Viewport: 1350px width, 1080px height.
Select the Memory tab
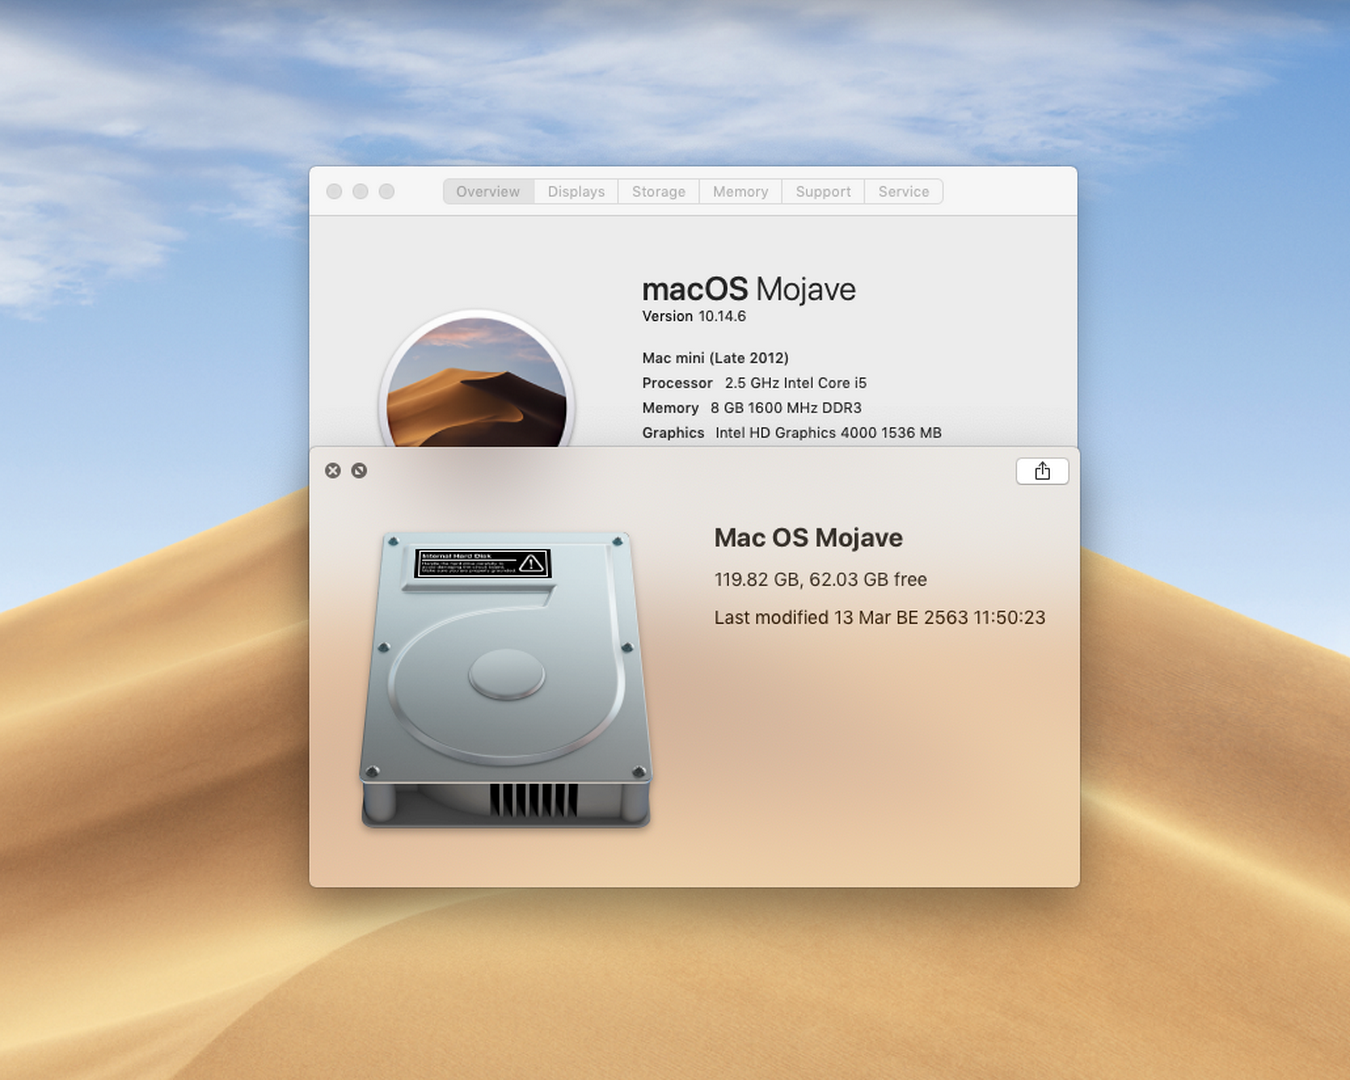coord(741,192)
